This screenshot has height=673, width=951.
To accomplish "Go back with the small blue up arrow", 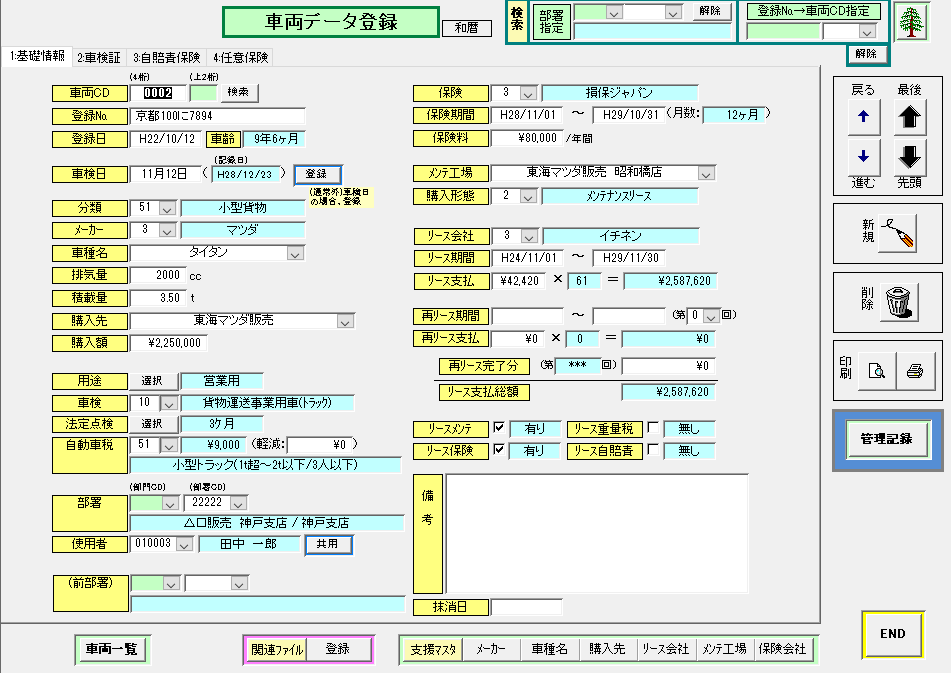I will 864,116.
